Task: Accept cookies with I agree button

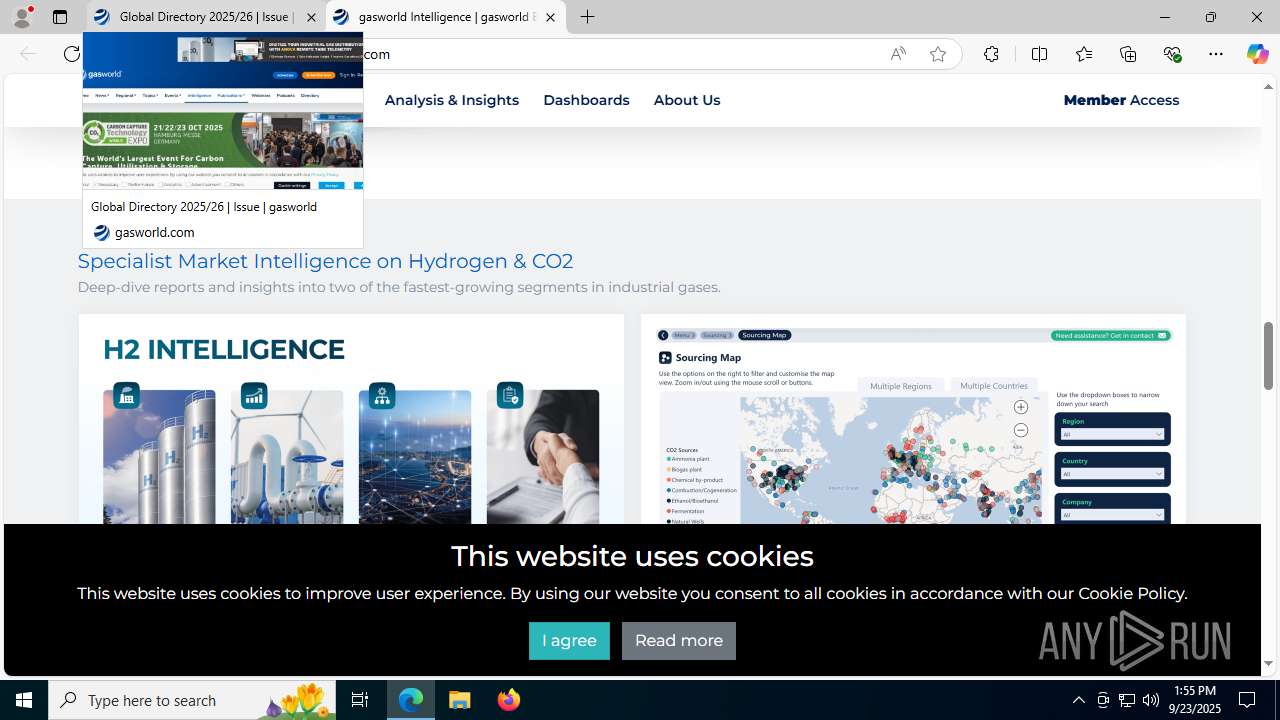Action: [569, 641]
